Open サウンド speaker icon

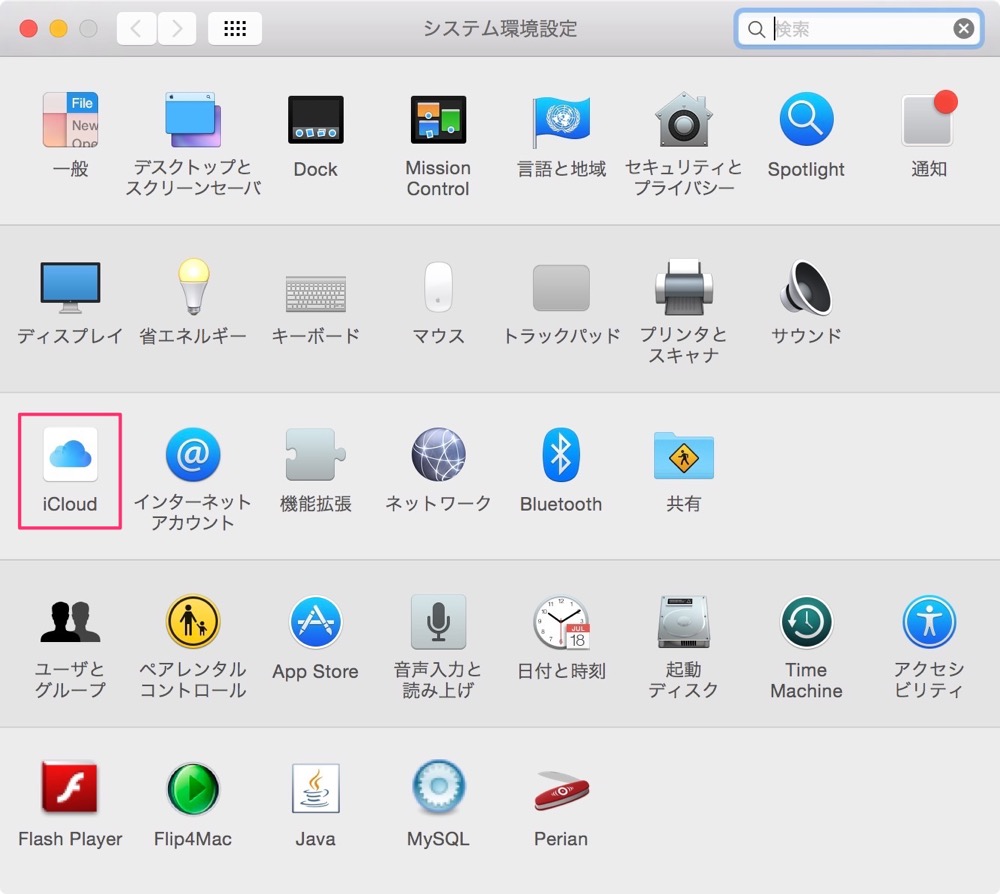806,288
